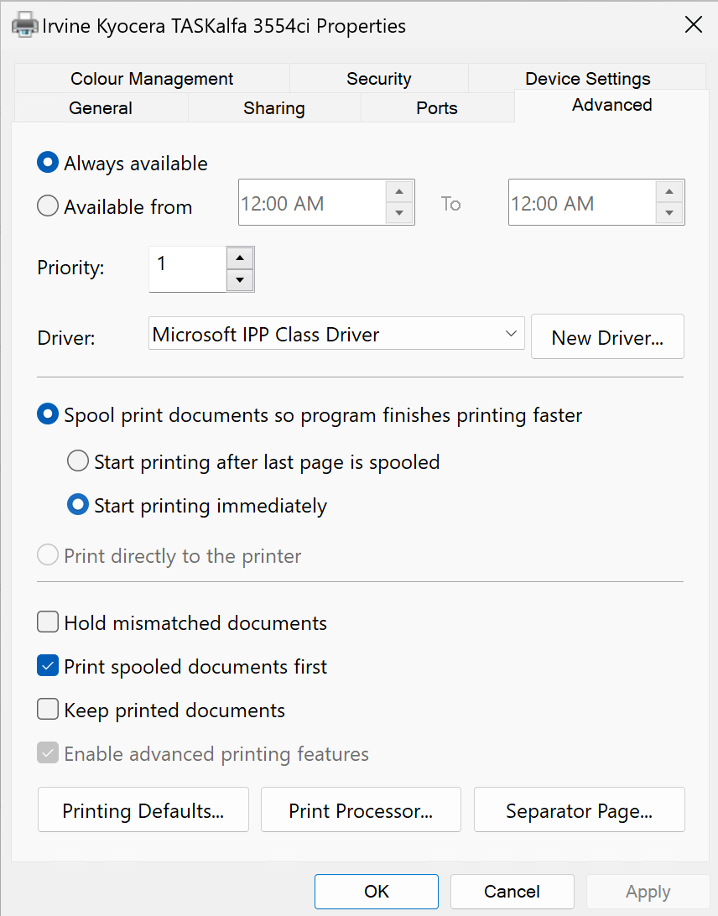Choose the Available from radio button
The height and width of the screenshot is (916, 718).
click(x=47, y=206)
